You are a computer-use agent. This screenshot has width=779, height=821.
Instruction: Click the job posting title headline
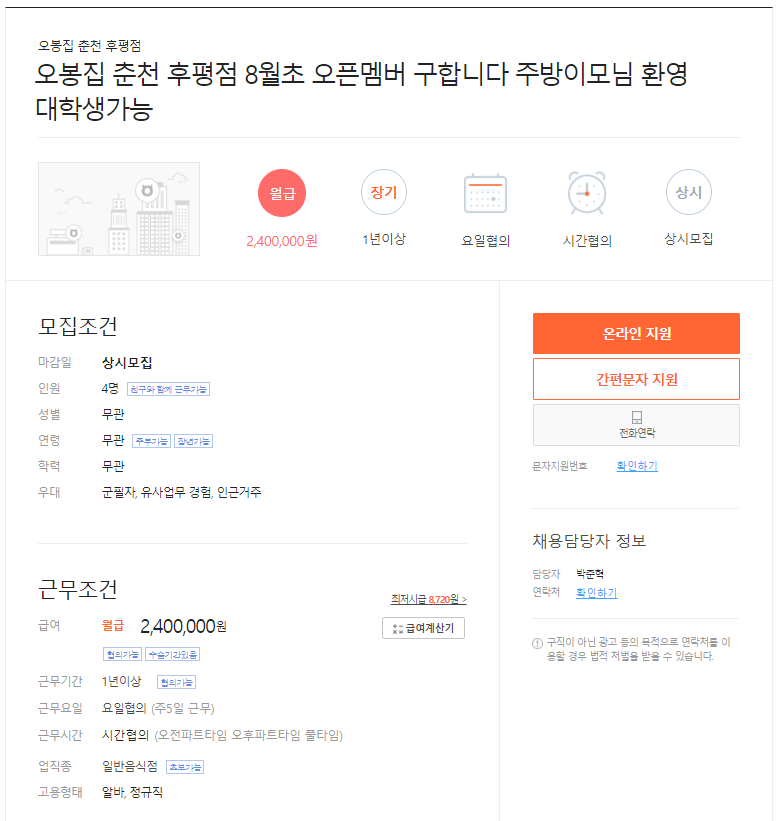click(361, 91)
